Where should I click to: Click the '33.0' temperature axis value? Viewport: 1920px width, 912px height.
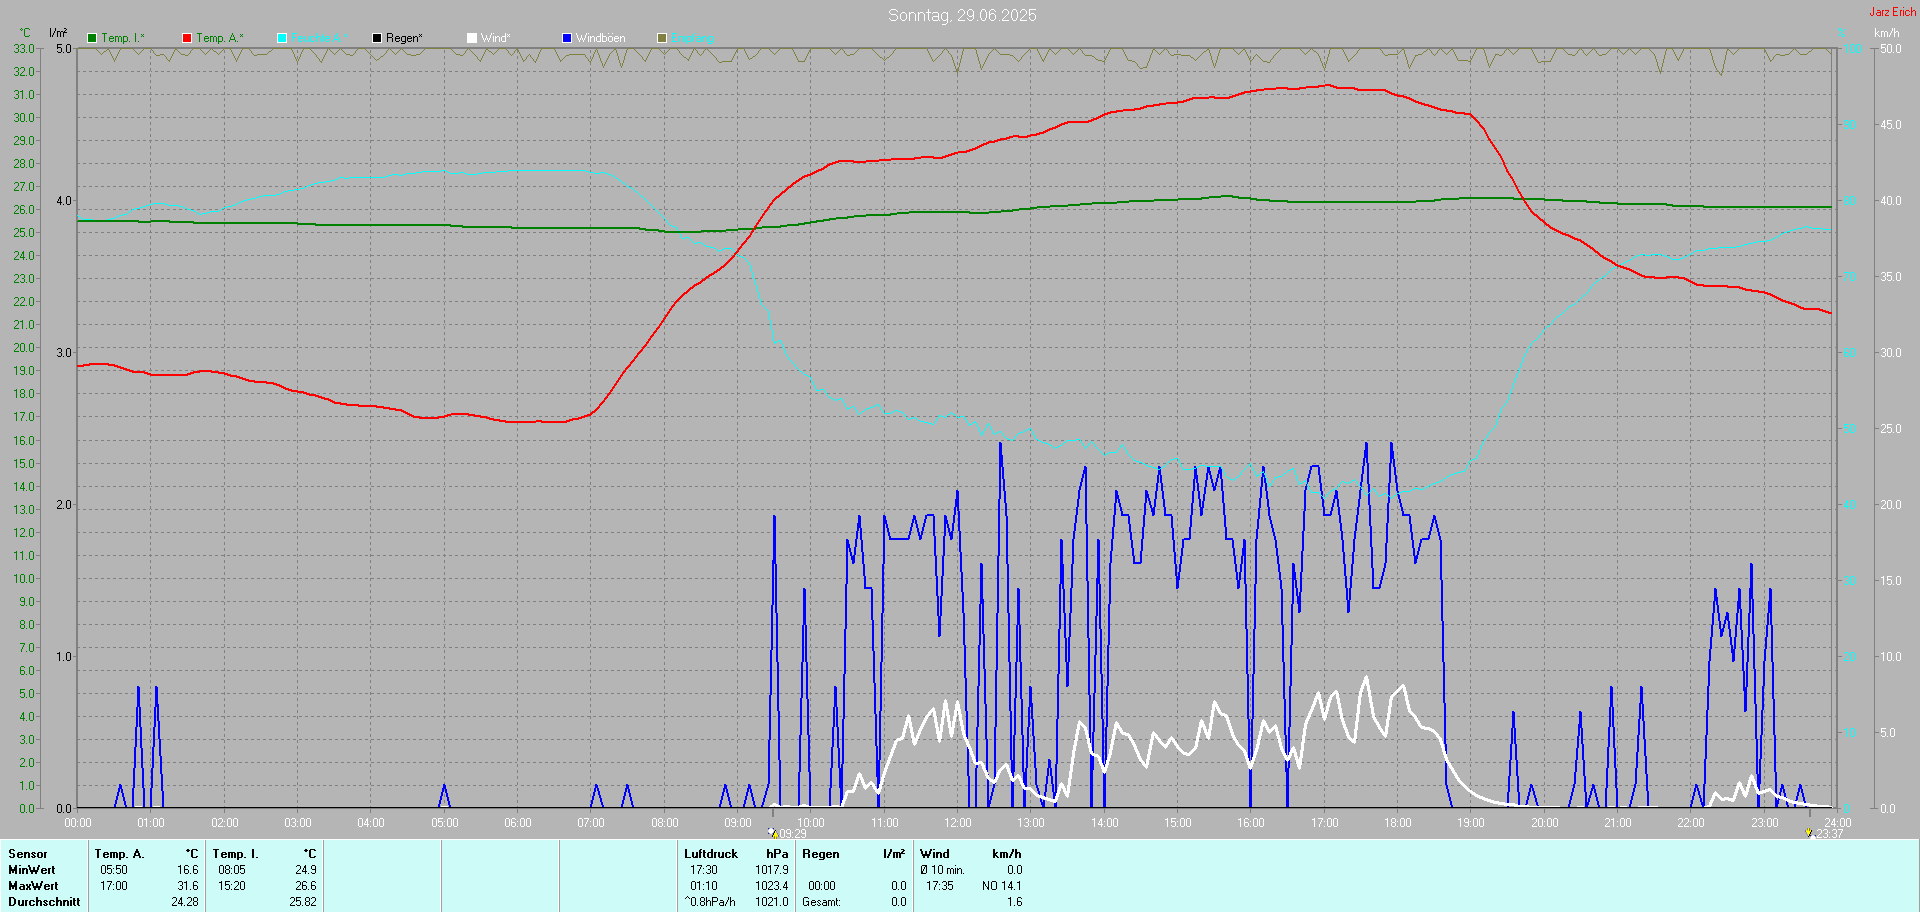[24, 48]
